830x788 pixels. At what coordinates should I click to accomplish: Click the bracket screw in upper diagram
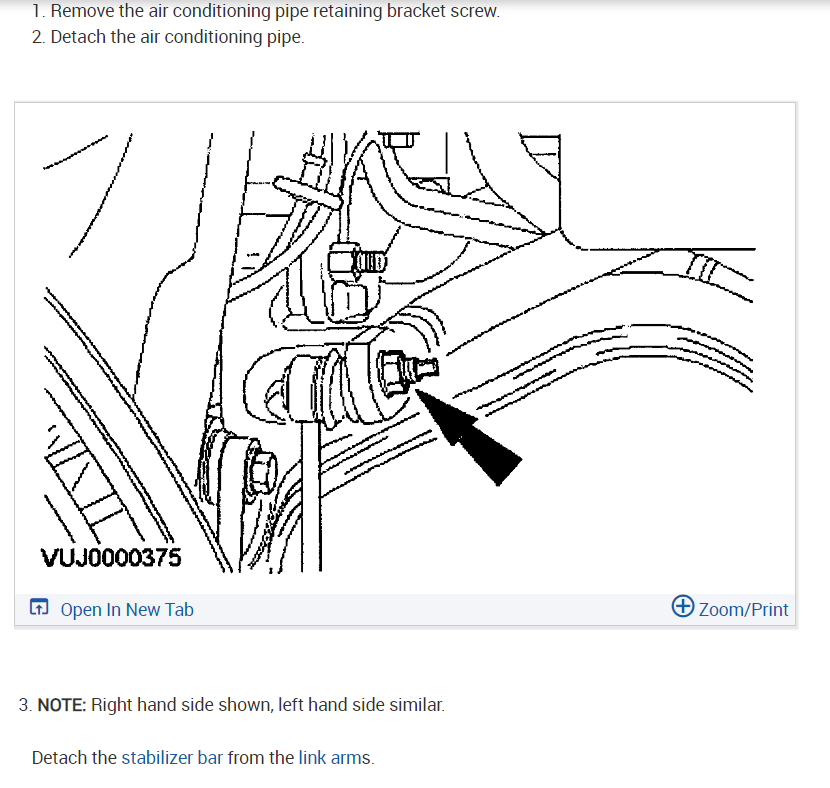(x=358, y=261)
